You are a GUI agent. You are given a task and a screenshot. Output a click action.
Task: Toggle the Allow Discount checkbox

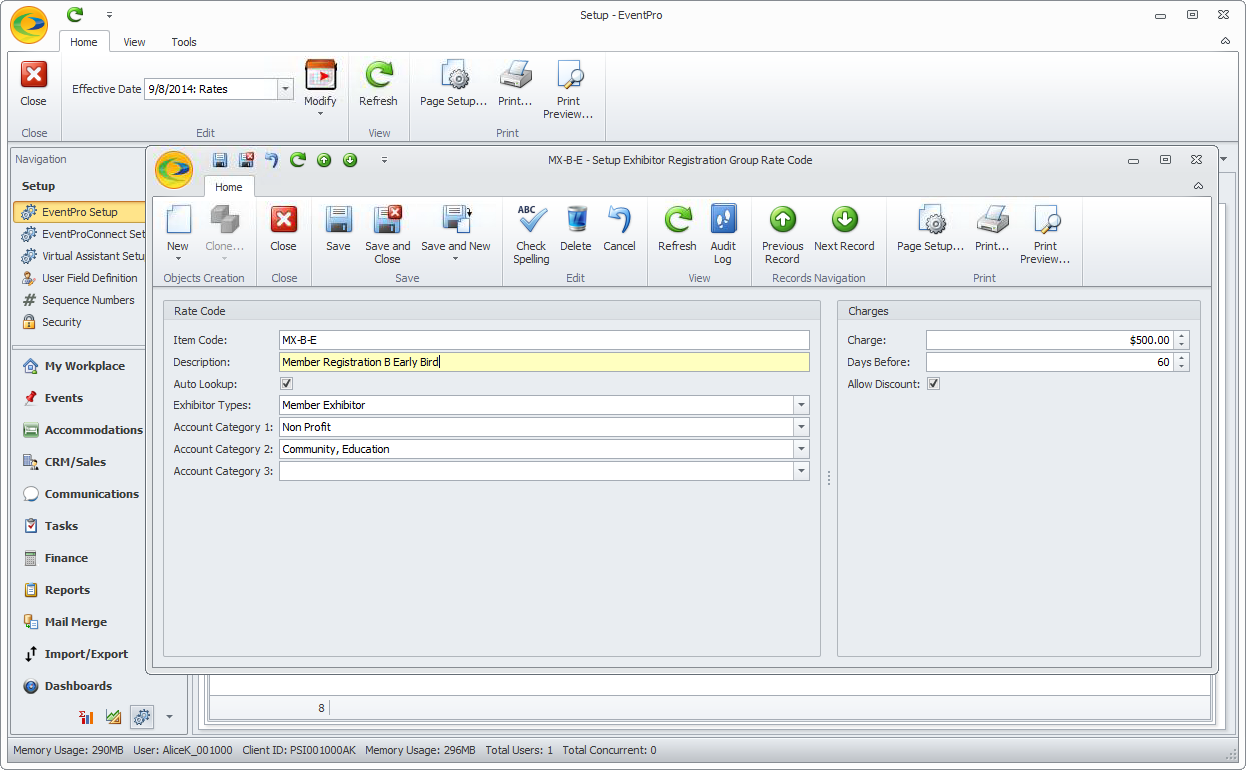(933, 384)
